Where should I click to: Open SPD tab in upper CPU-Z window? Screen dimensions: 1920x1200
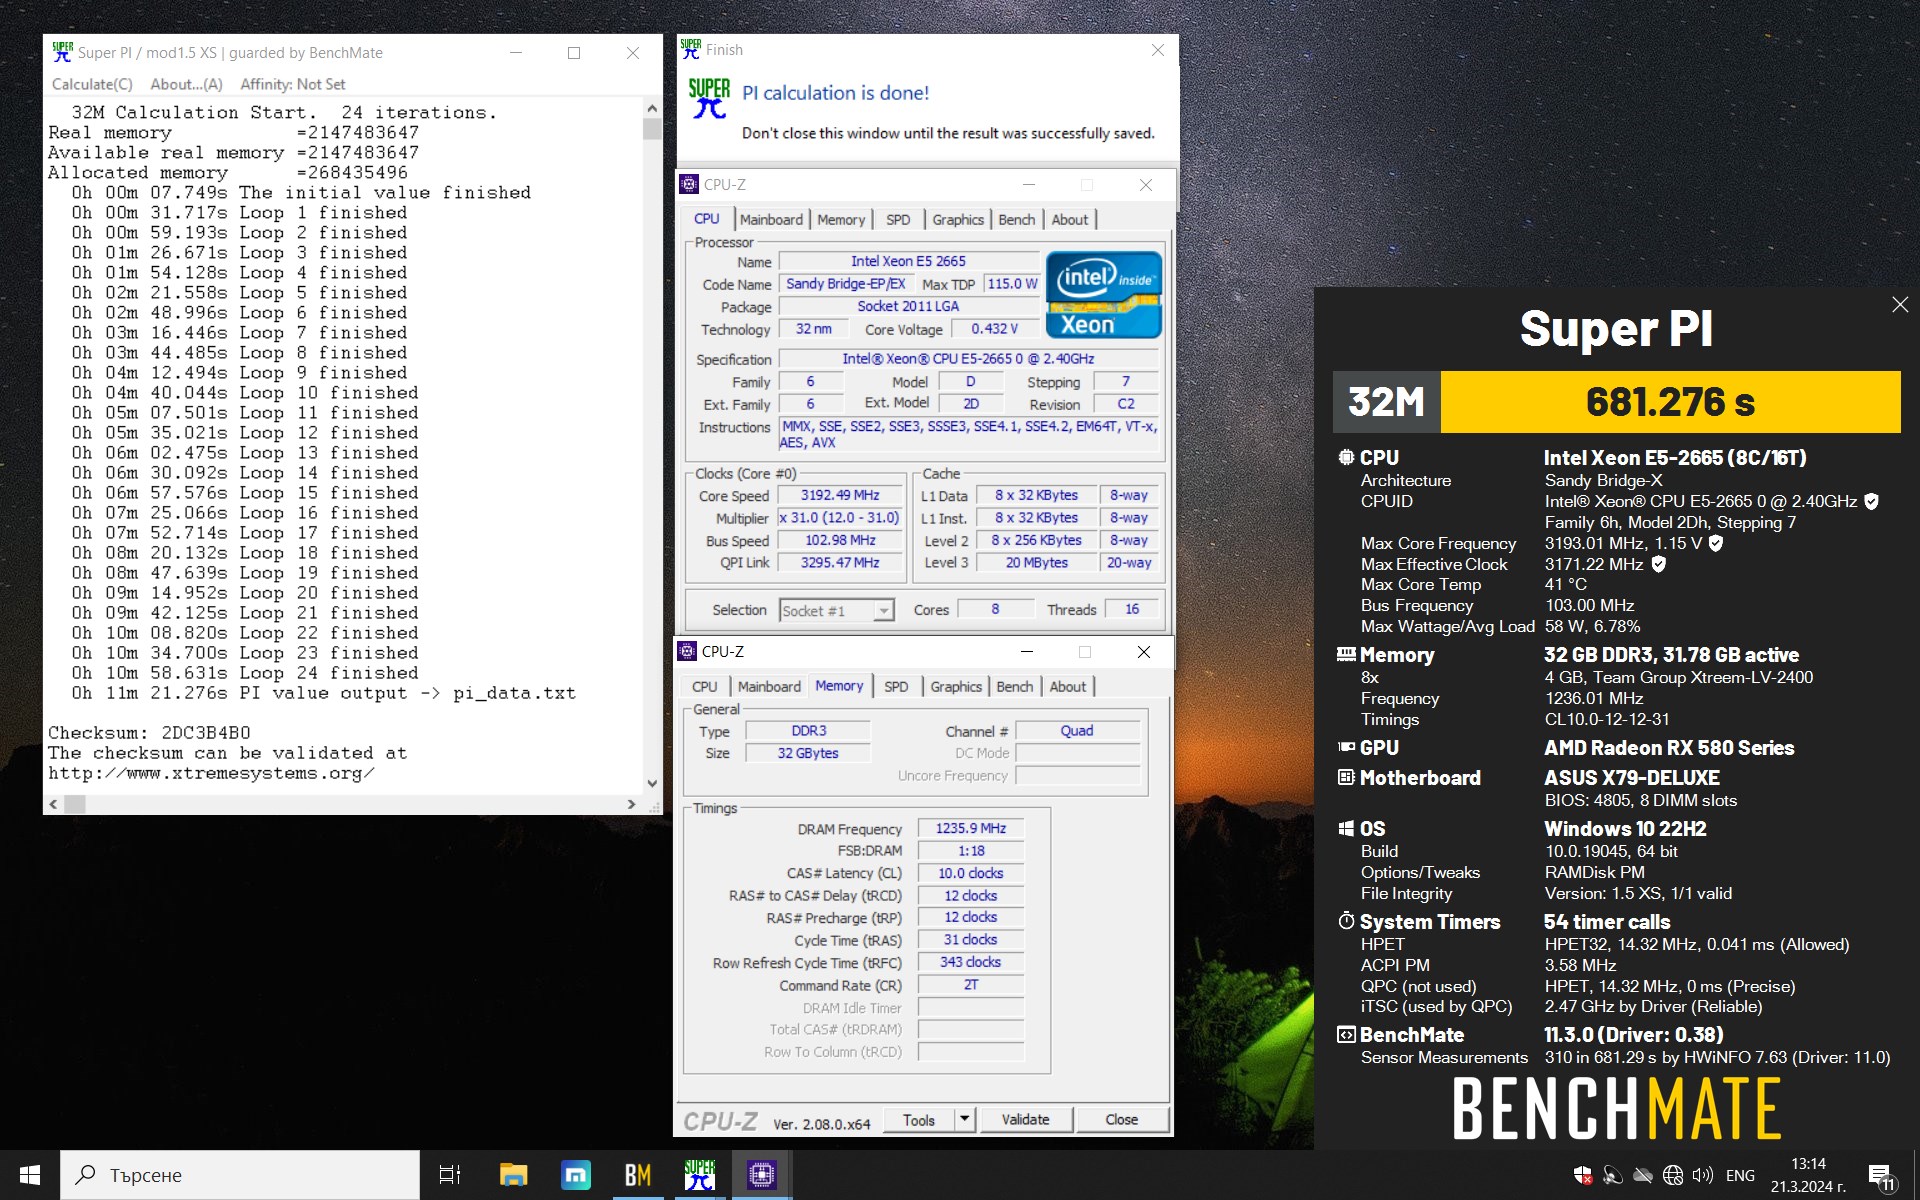point(898,220)
